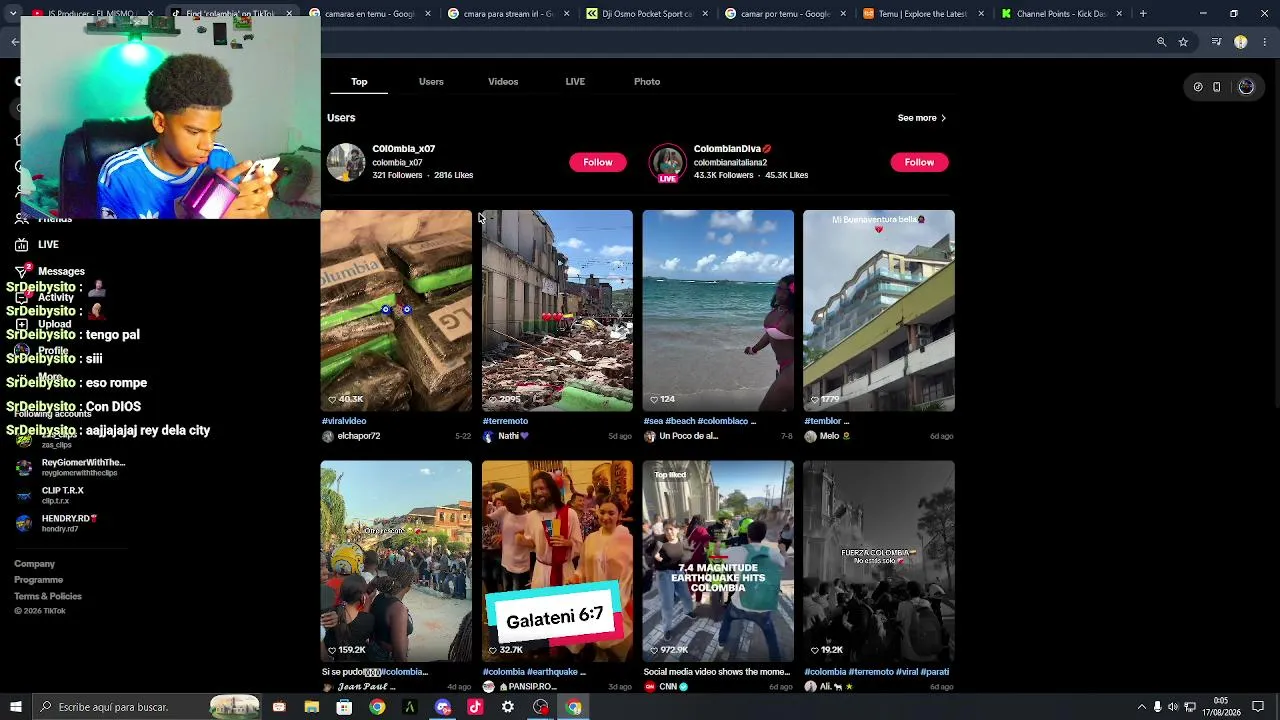This screenshot has width=1280, height=720.
Task: Click the TikTok profile avatar at top right
Action: tap(1246, 87)
